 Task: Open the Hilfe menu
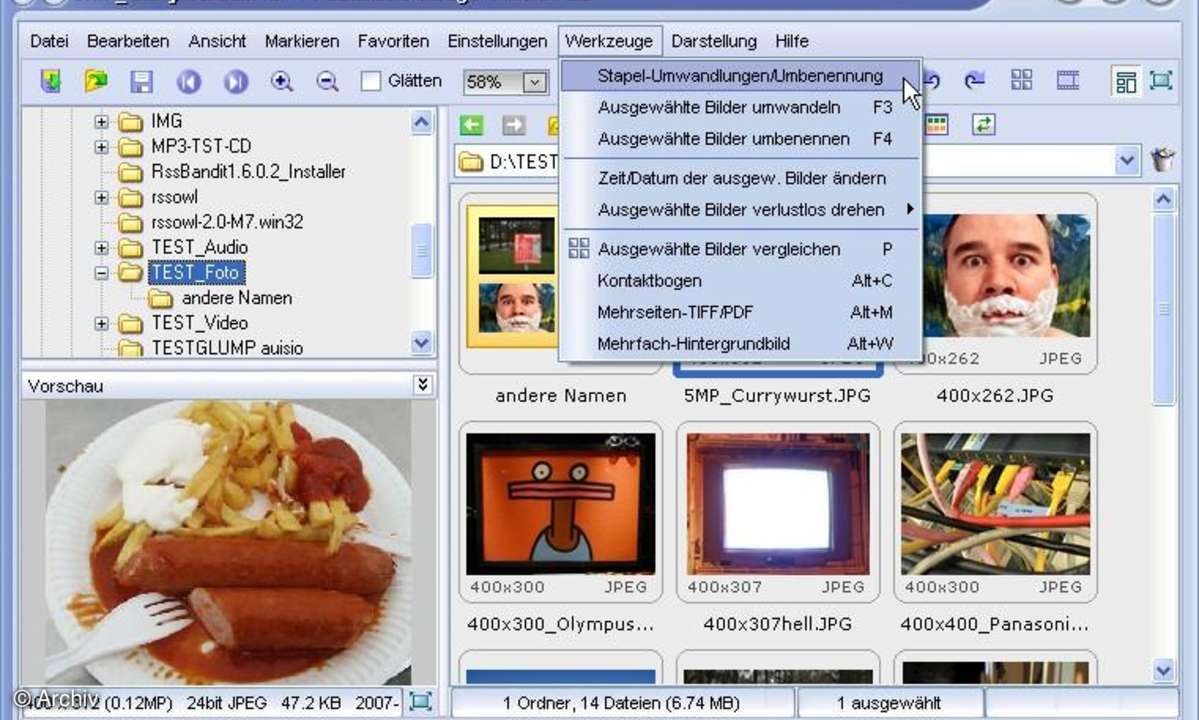pos(791,41)
